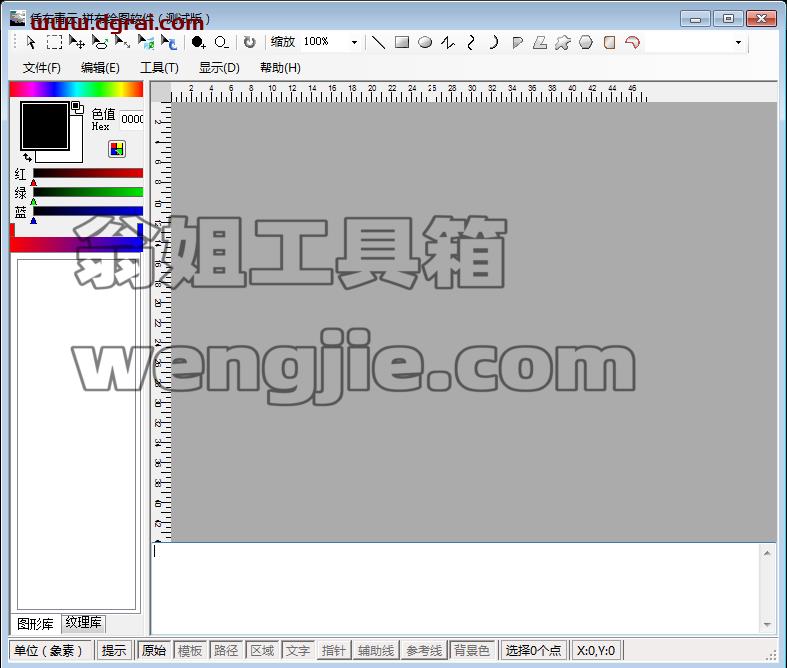Select the hexagon polygon tool
This screenshot has height=668, width=787.
tap(586, 43)
